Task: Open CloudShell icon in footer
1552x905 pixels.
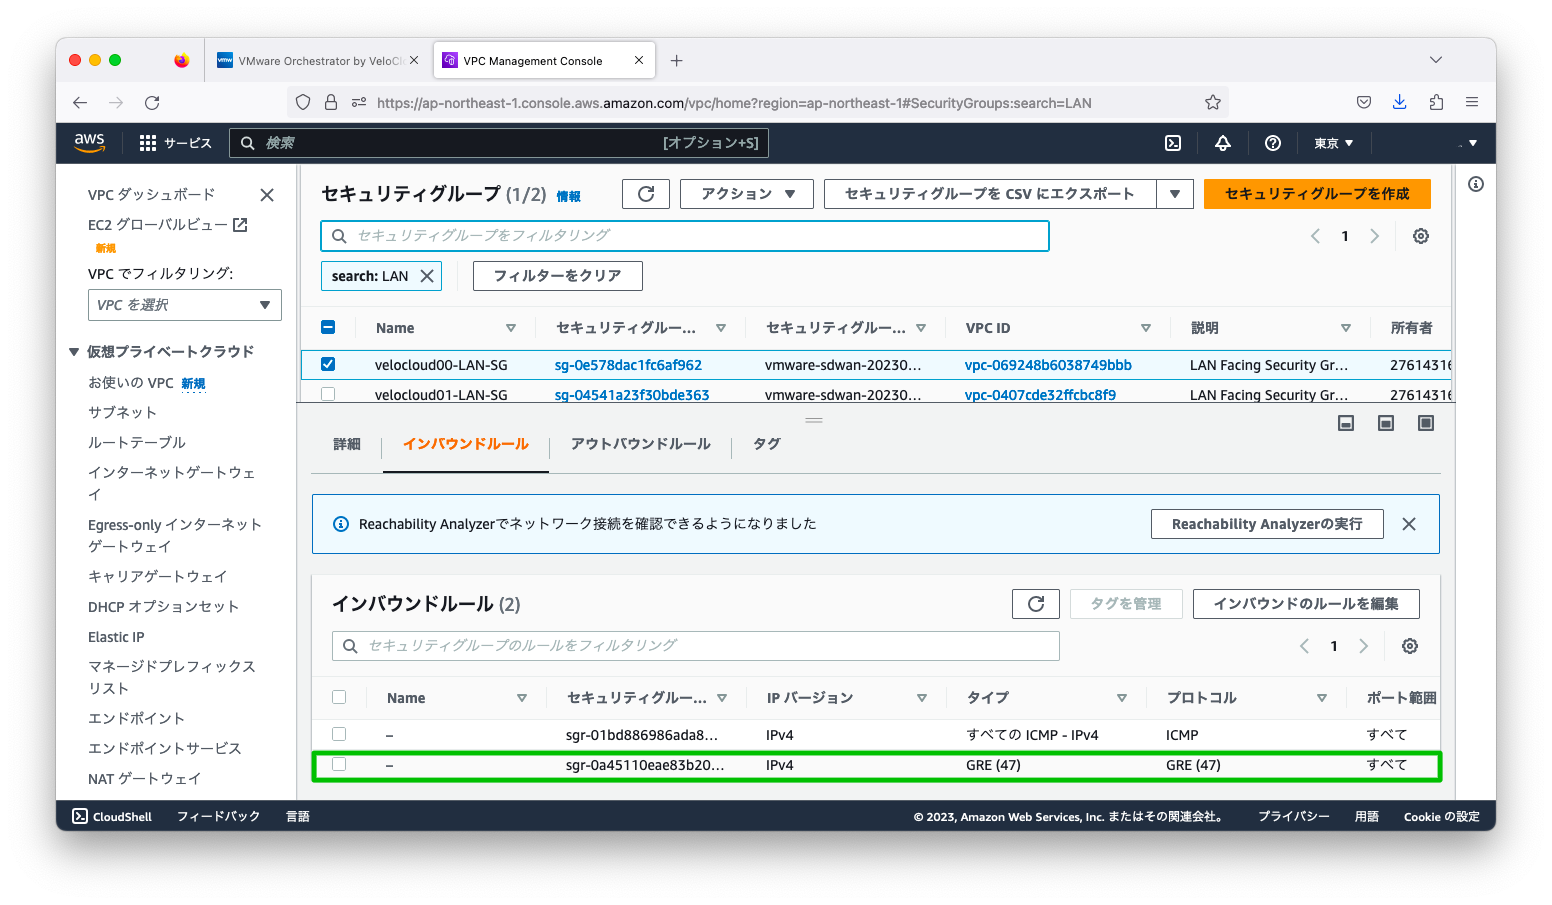Action: point(80,817)
